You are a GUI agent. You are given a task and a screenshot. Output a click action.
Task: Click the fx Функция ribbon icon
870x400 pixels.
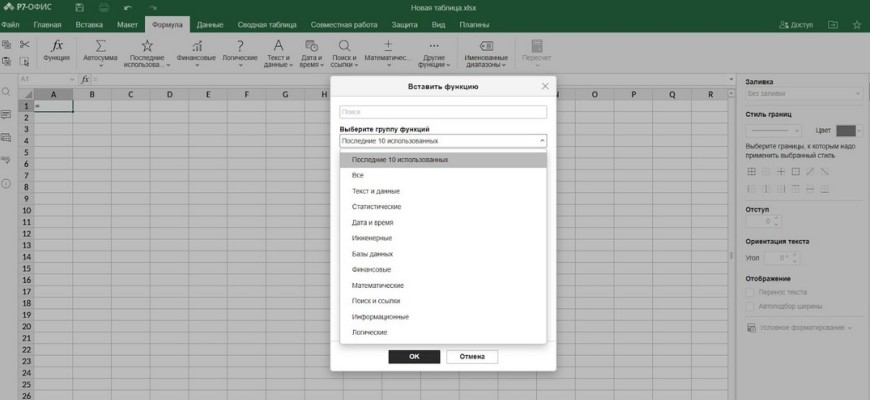57,47
